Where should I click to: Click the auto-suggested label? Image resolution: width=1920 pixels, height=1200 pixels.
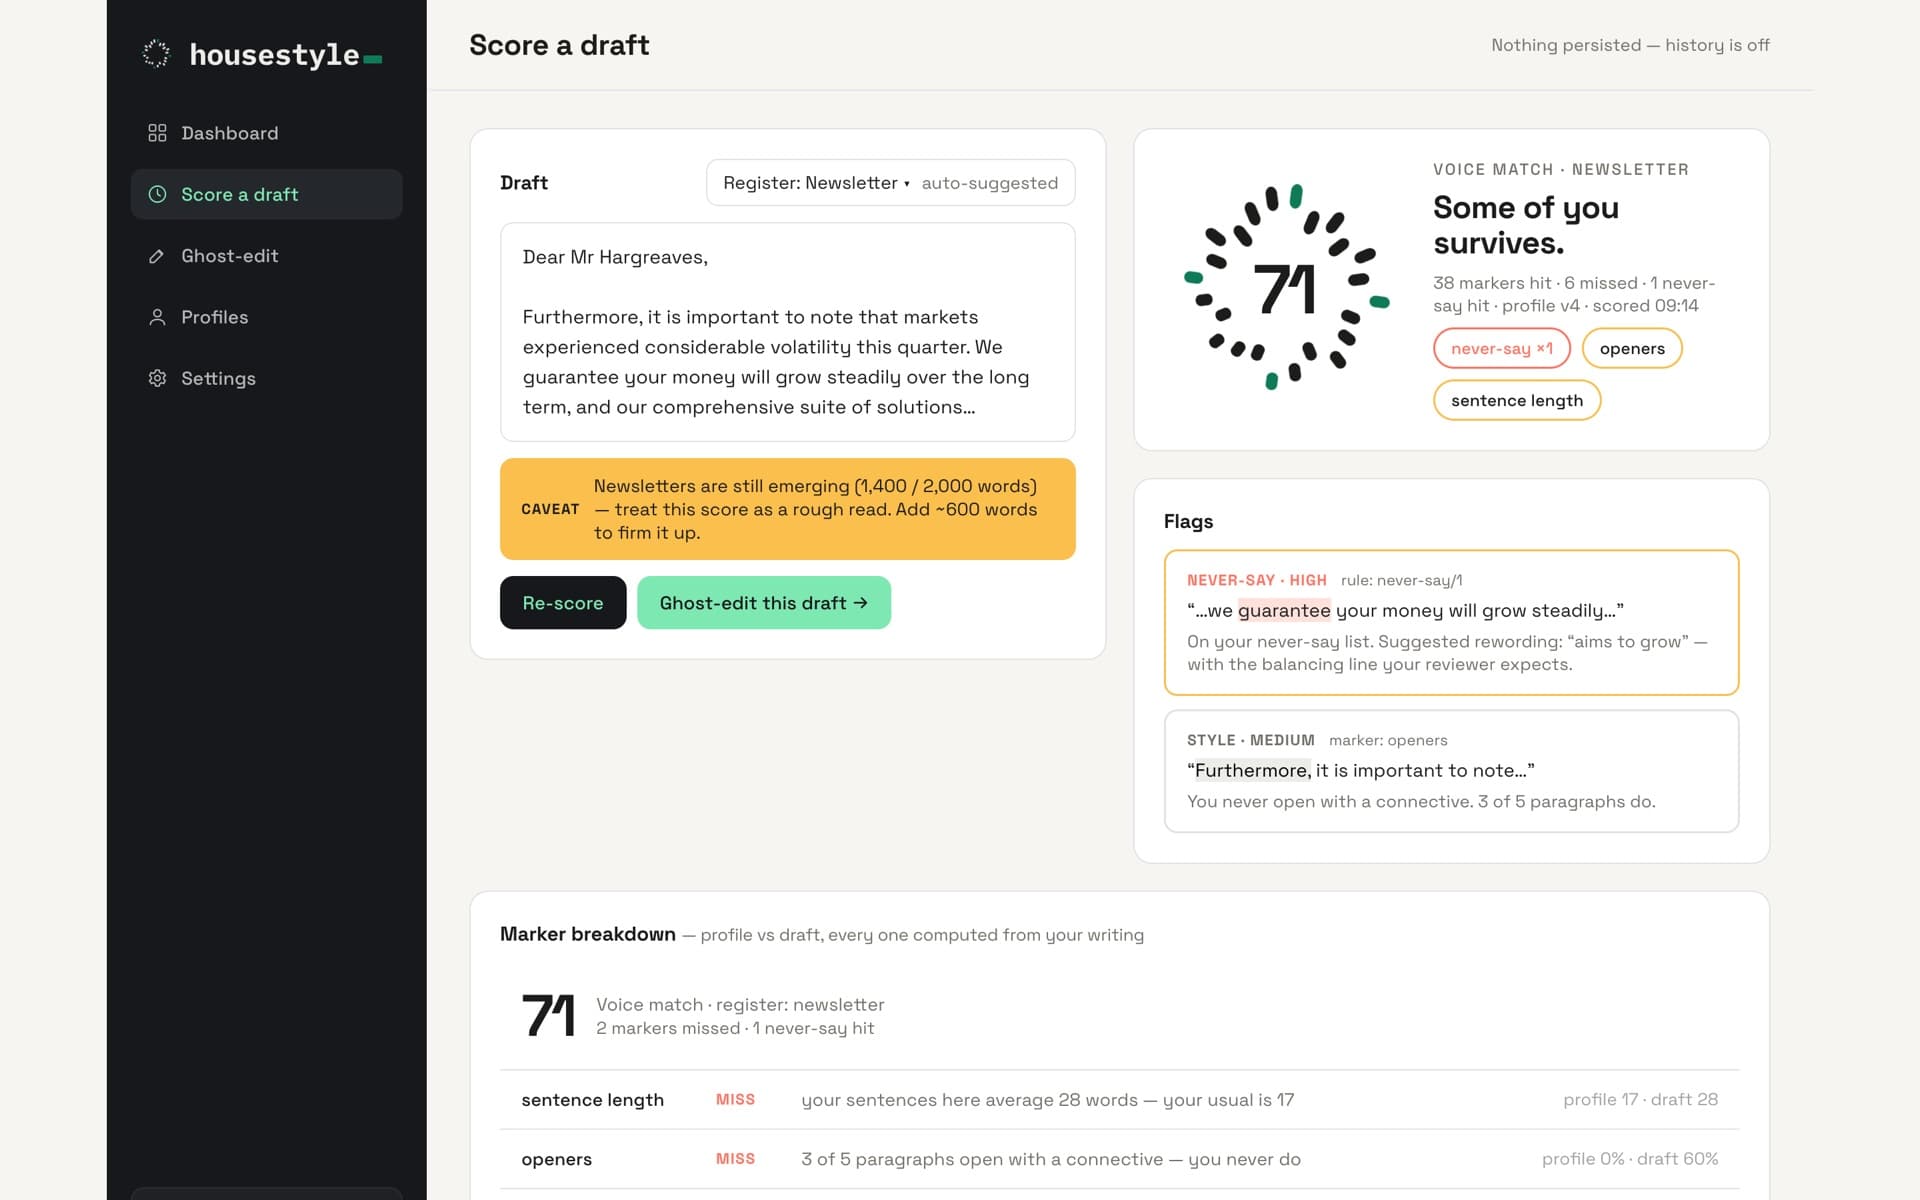coord(989,183)
